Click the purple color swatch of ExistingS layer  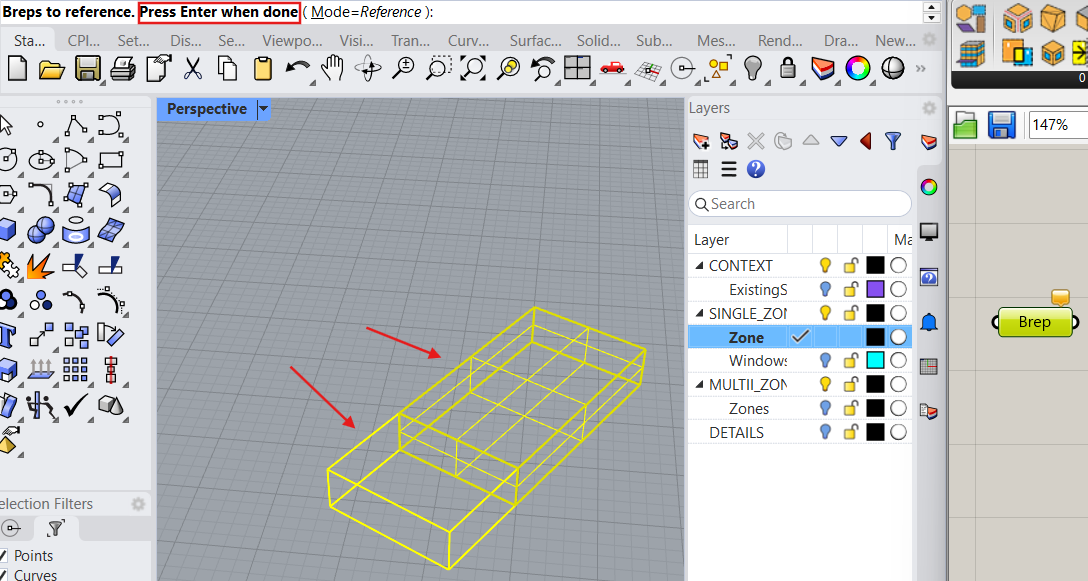click(x=875, y=289)
